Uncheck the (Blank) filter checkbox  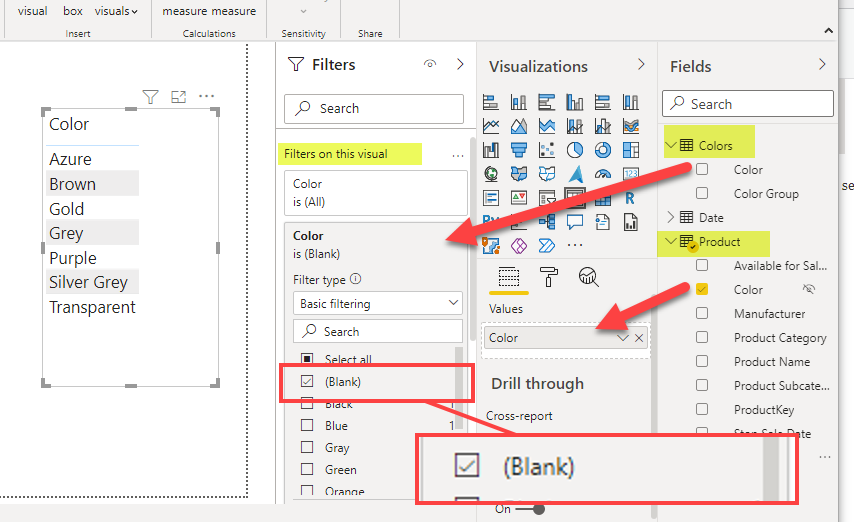(x=307, y=381)
